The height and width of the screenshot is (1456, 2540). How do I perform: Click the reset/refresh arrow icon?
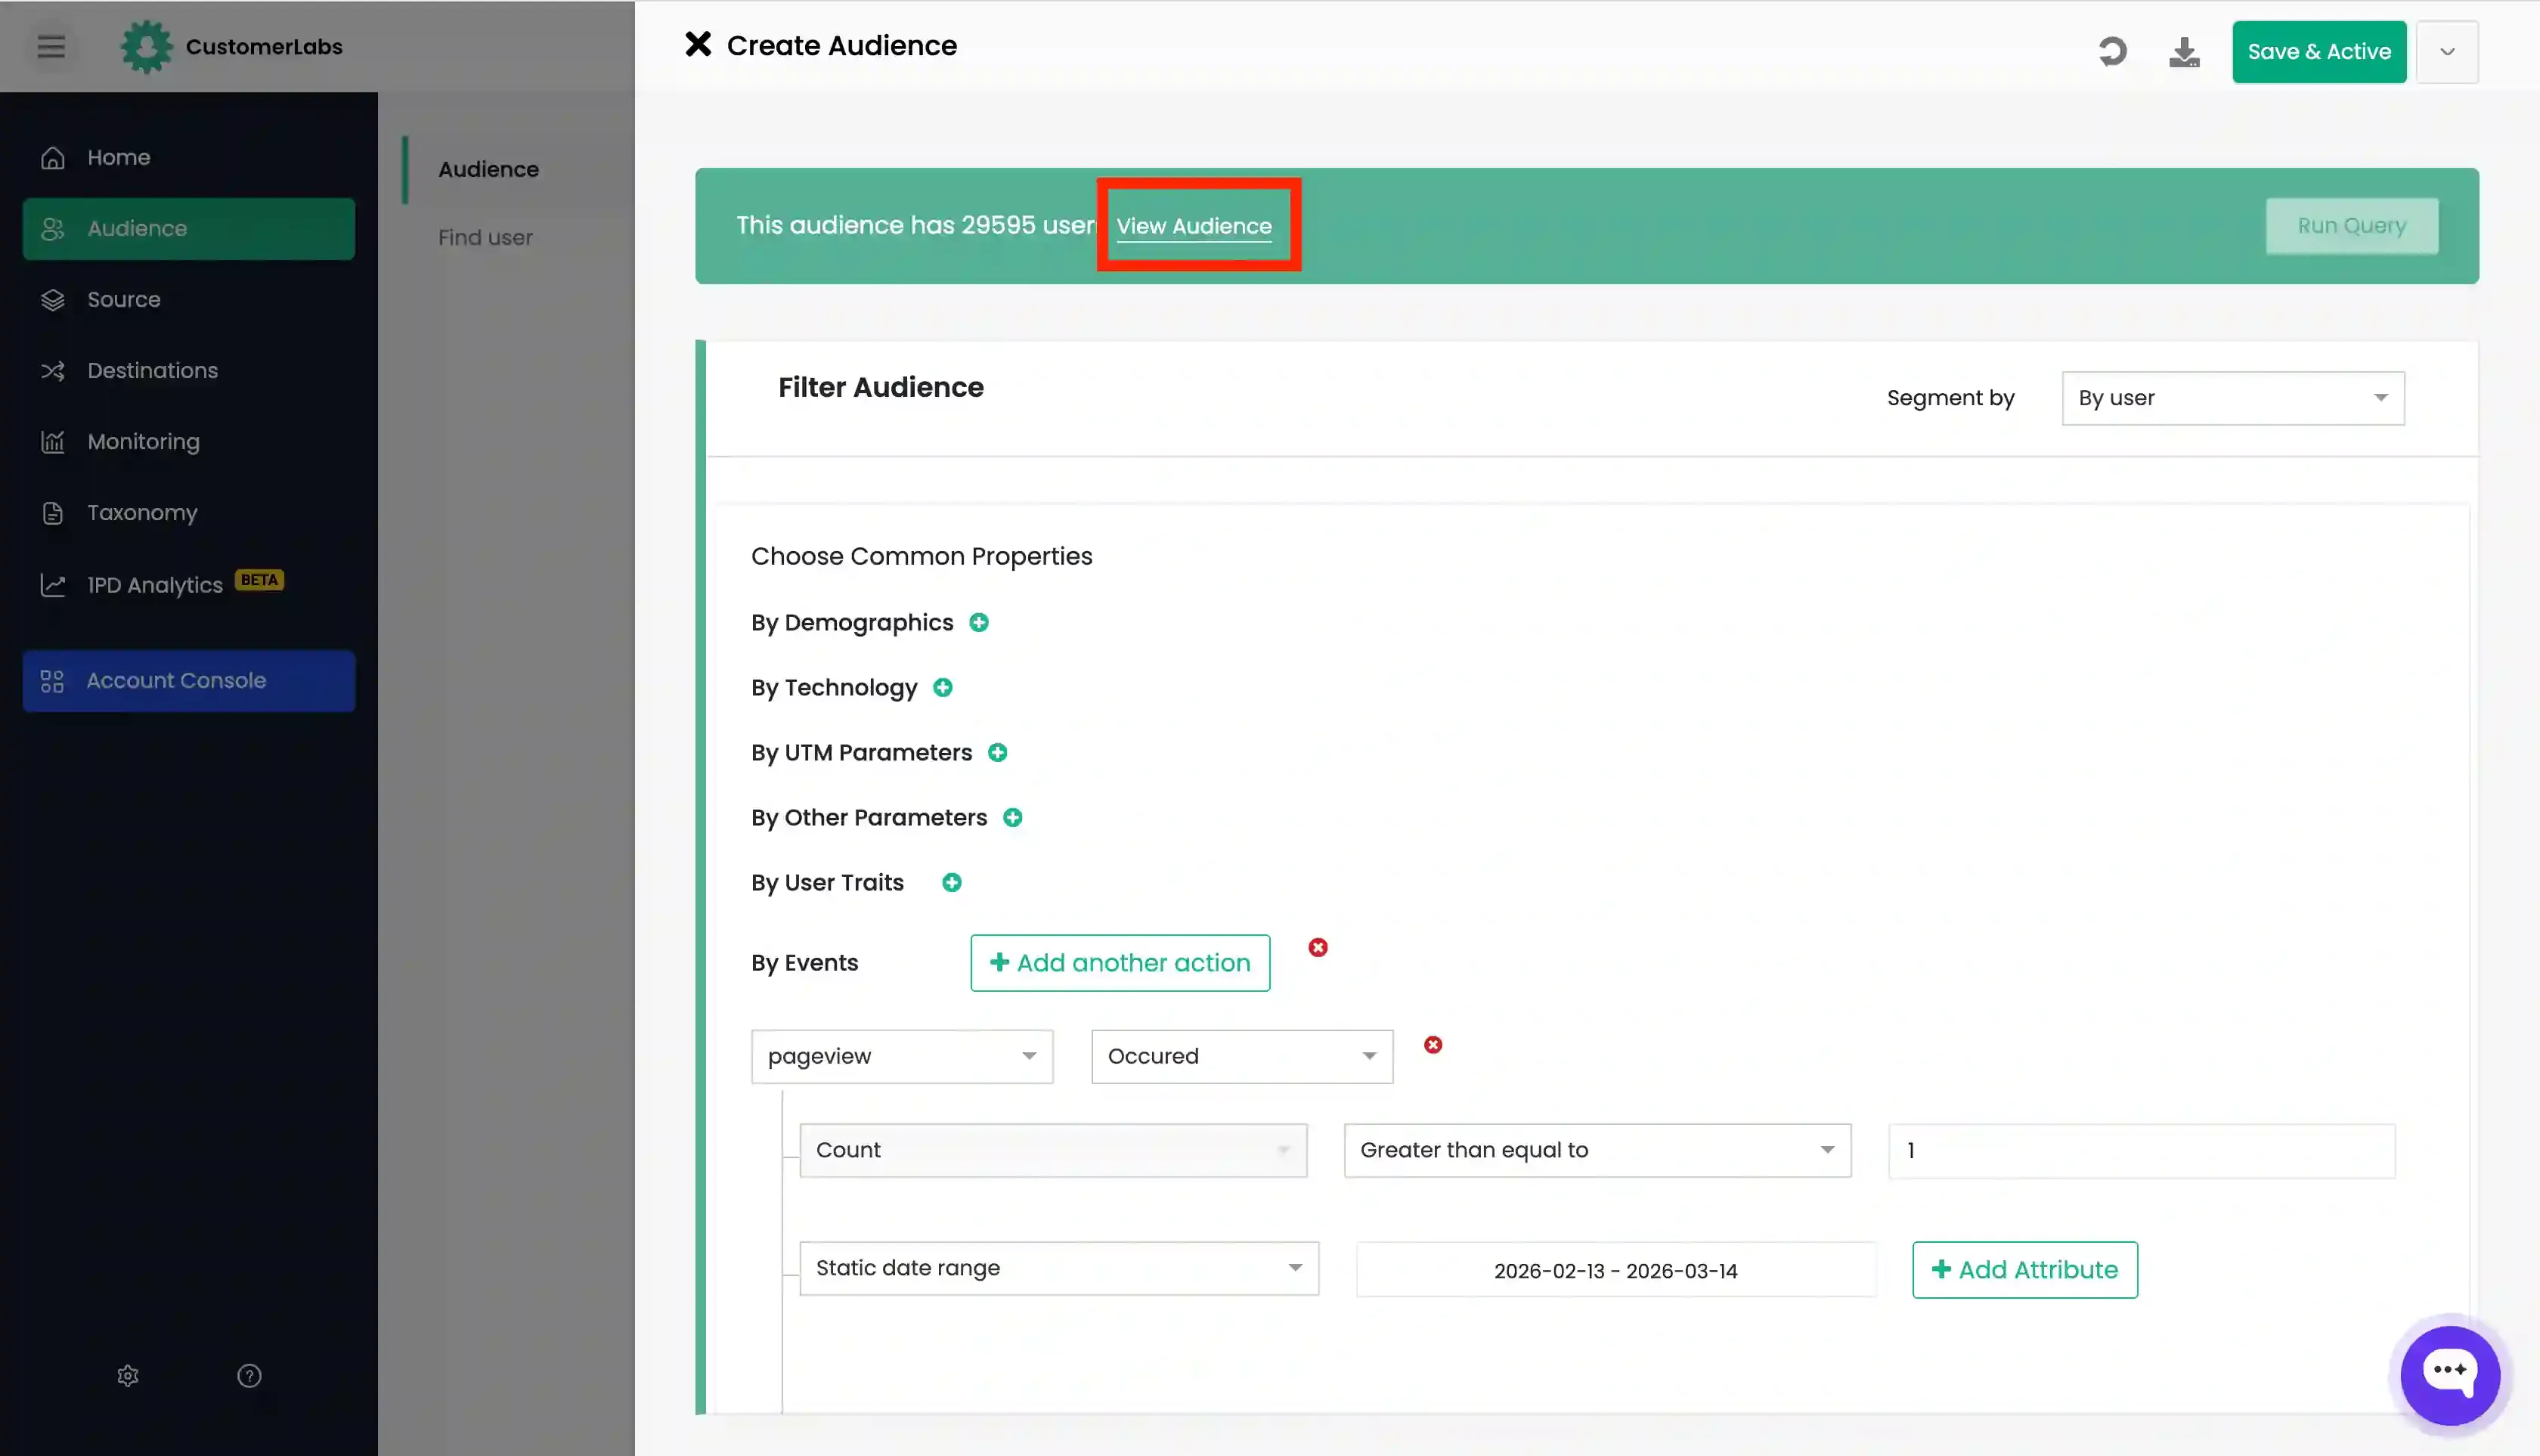point(2112,51)
